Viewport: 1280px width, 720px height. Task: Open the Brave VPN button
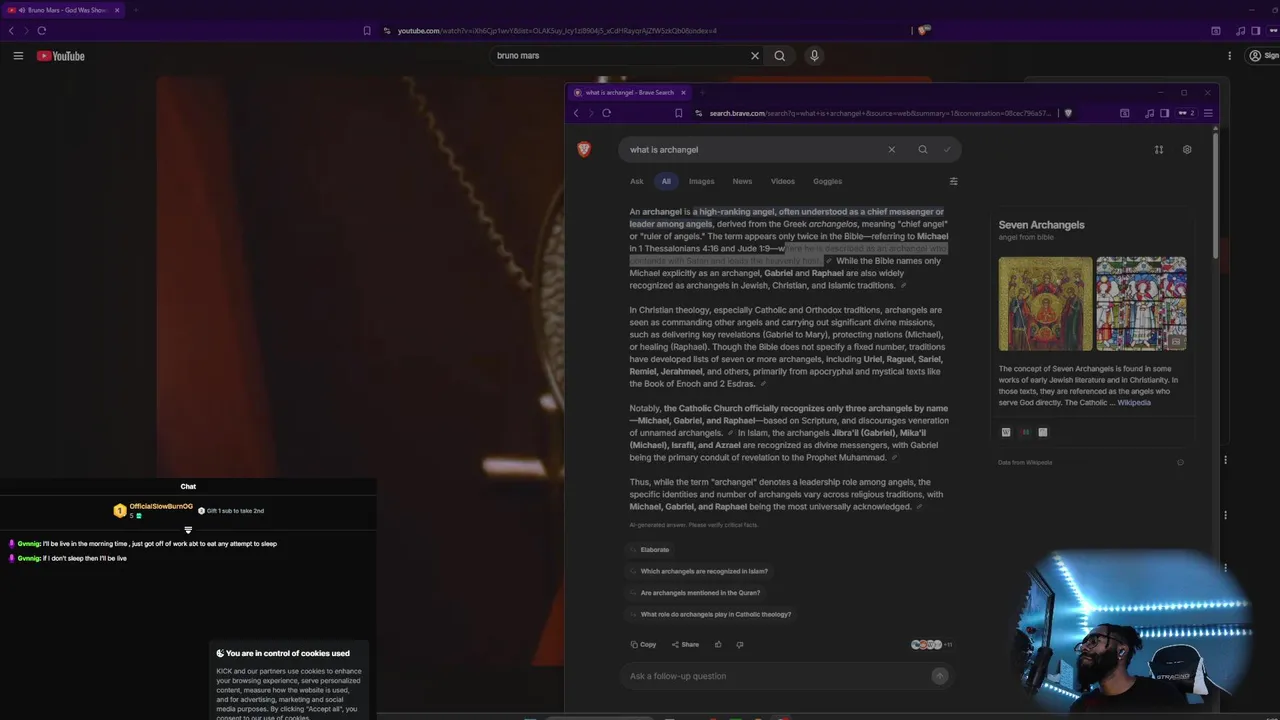coord(1187,113)
